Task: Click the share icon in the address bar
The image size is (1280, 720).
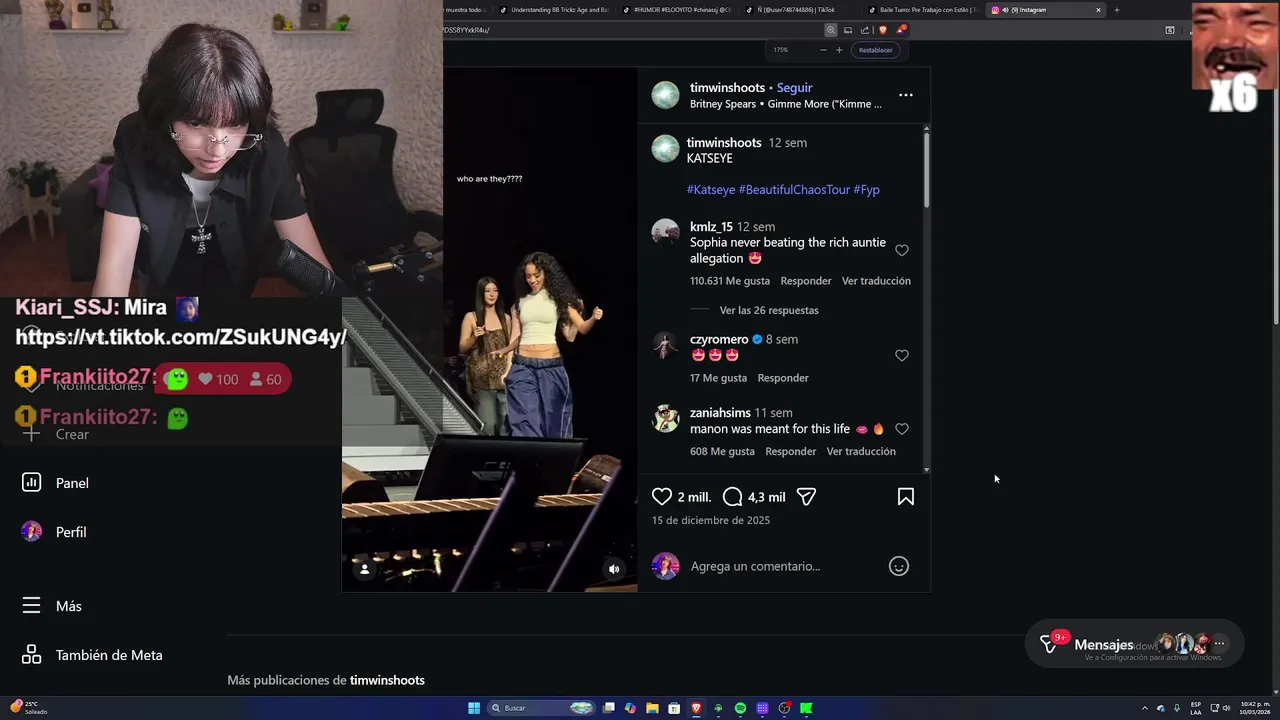Action: (865, 30)
